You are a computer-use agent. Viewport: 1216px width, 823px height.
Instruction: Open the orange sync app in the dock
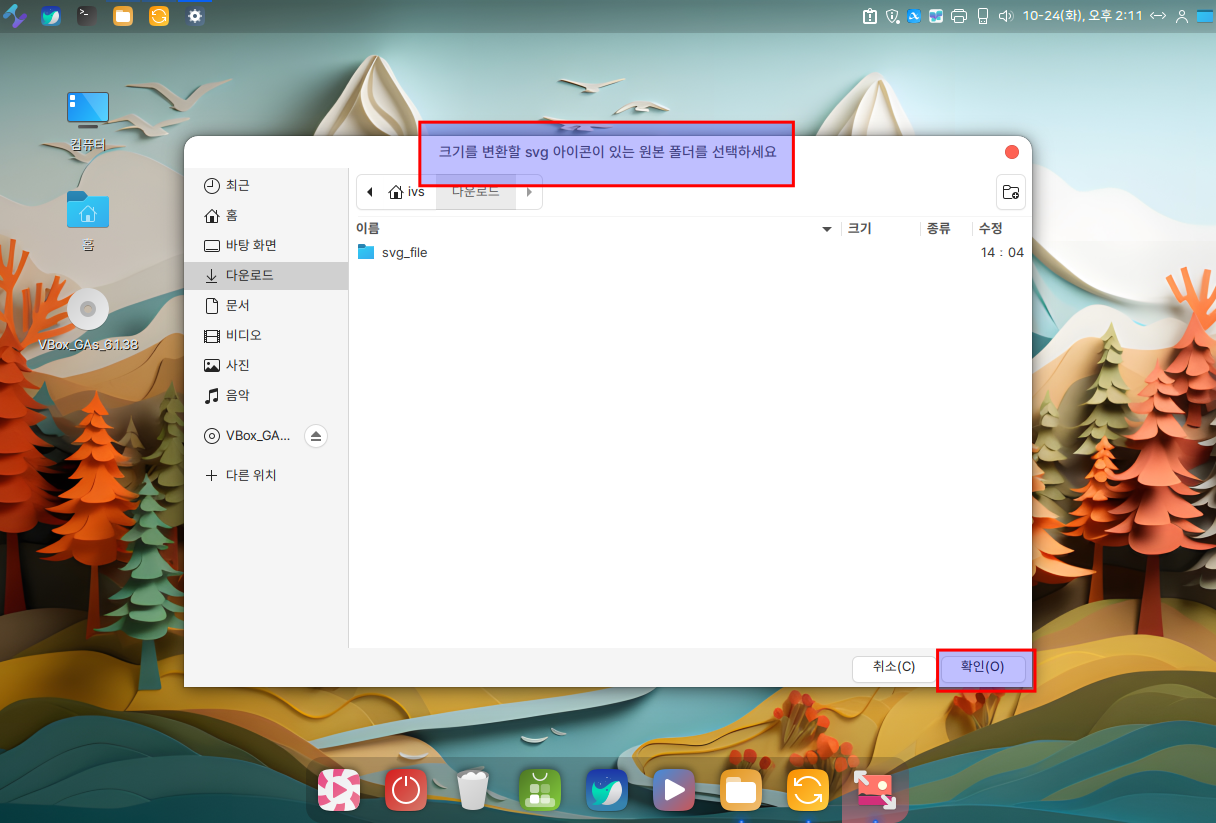808,790
